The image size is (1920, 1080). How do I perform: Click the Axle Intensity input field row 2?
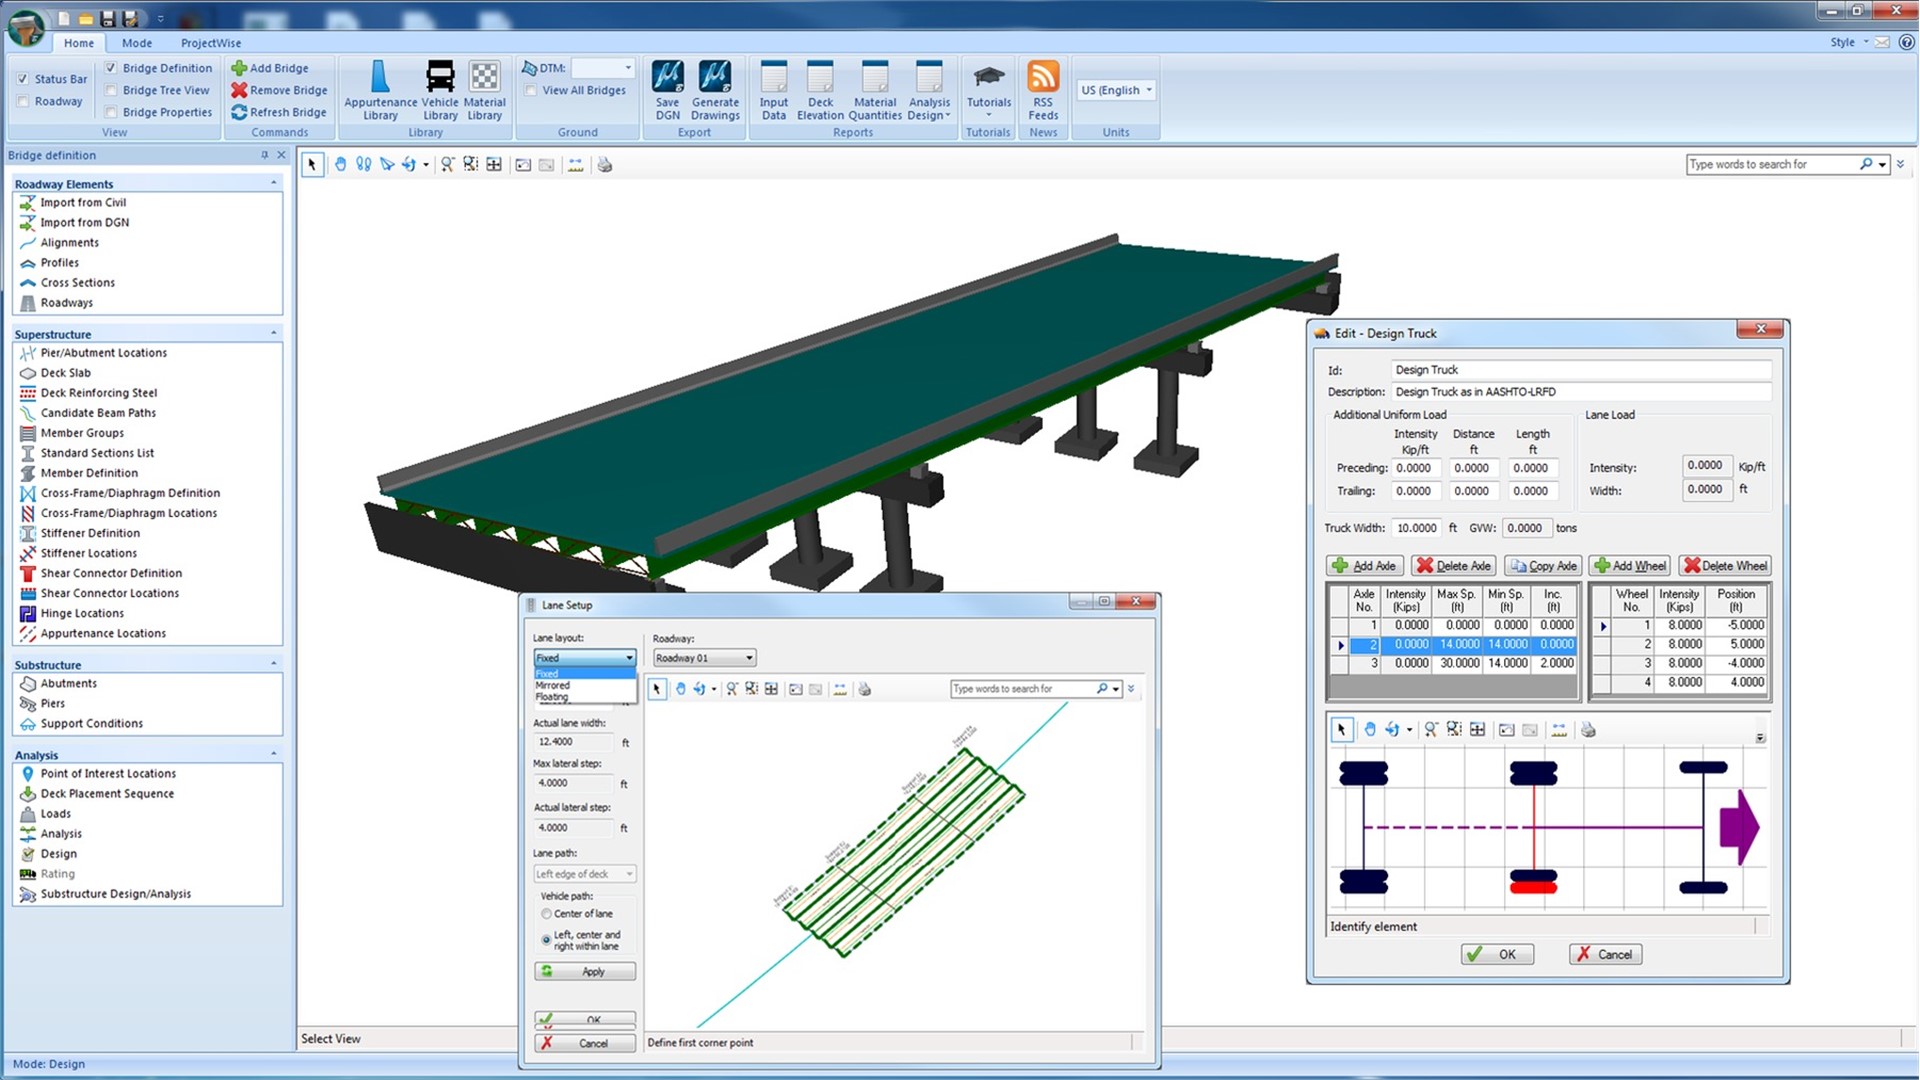tap(1404, 644)
